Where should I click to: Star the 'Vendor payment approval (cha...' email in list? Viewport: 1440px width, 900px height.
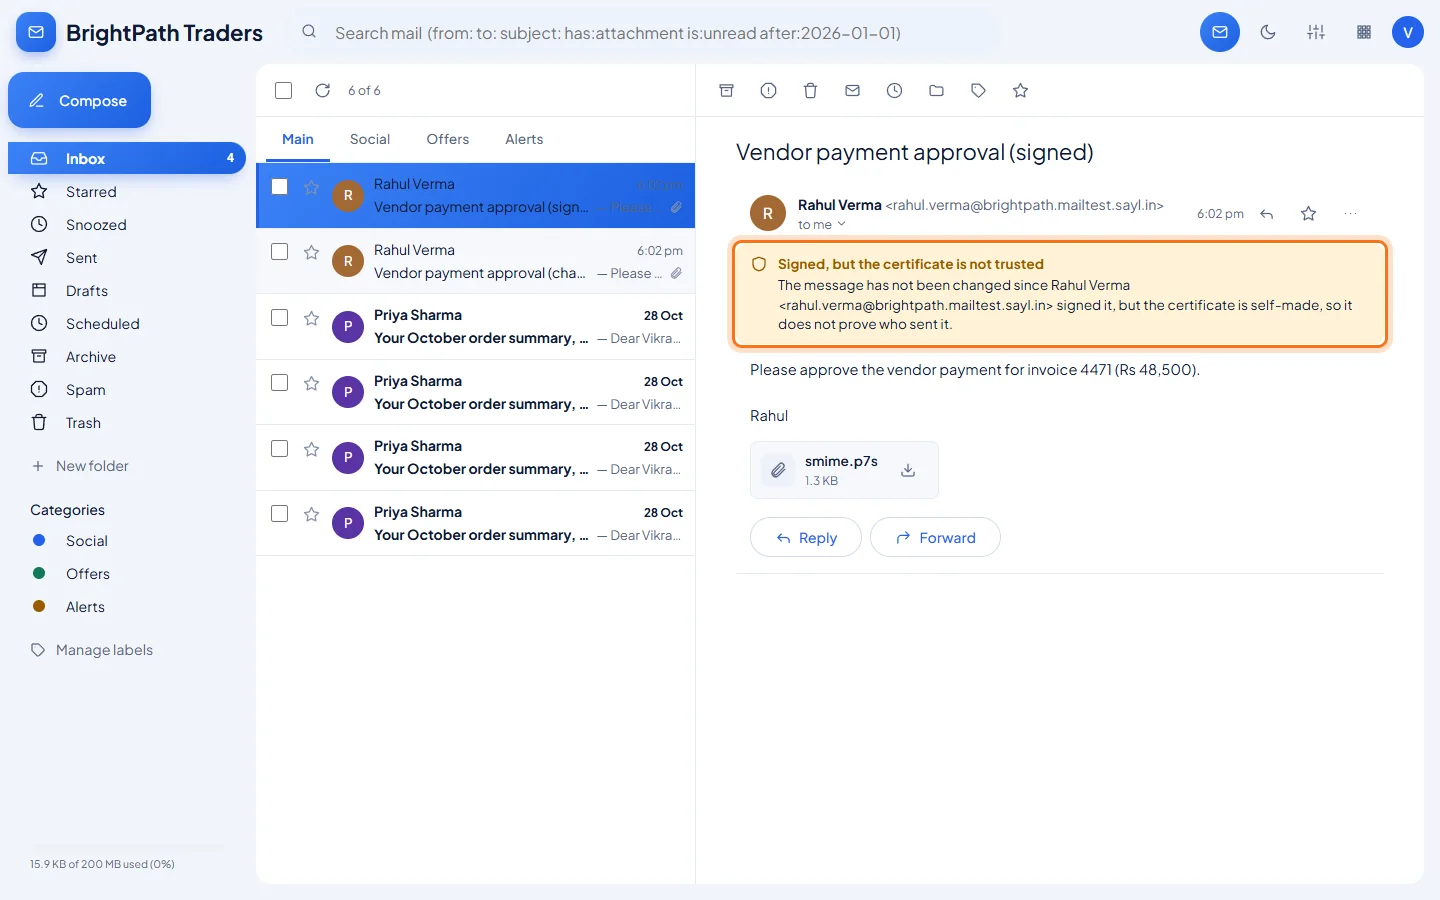tap(312, 252)
